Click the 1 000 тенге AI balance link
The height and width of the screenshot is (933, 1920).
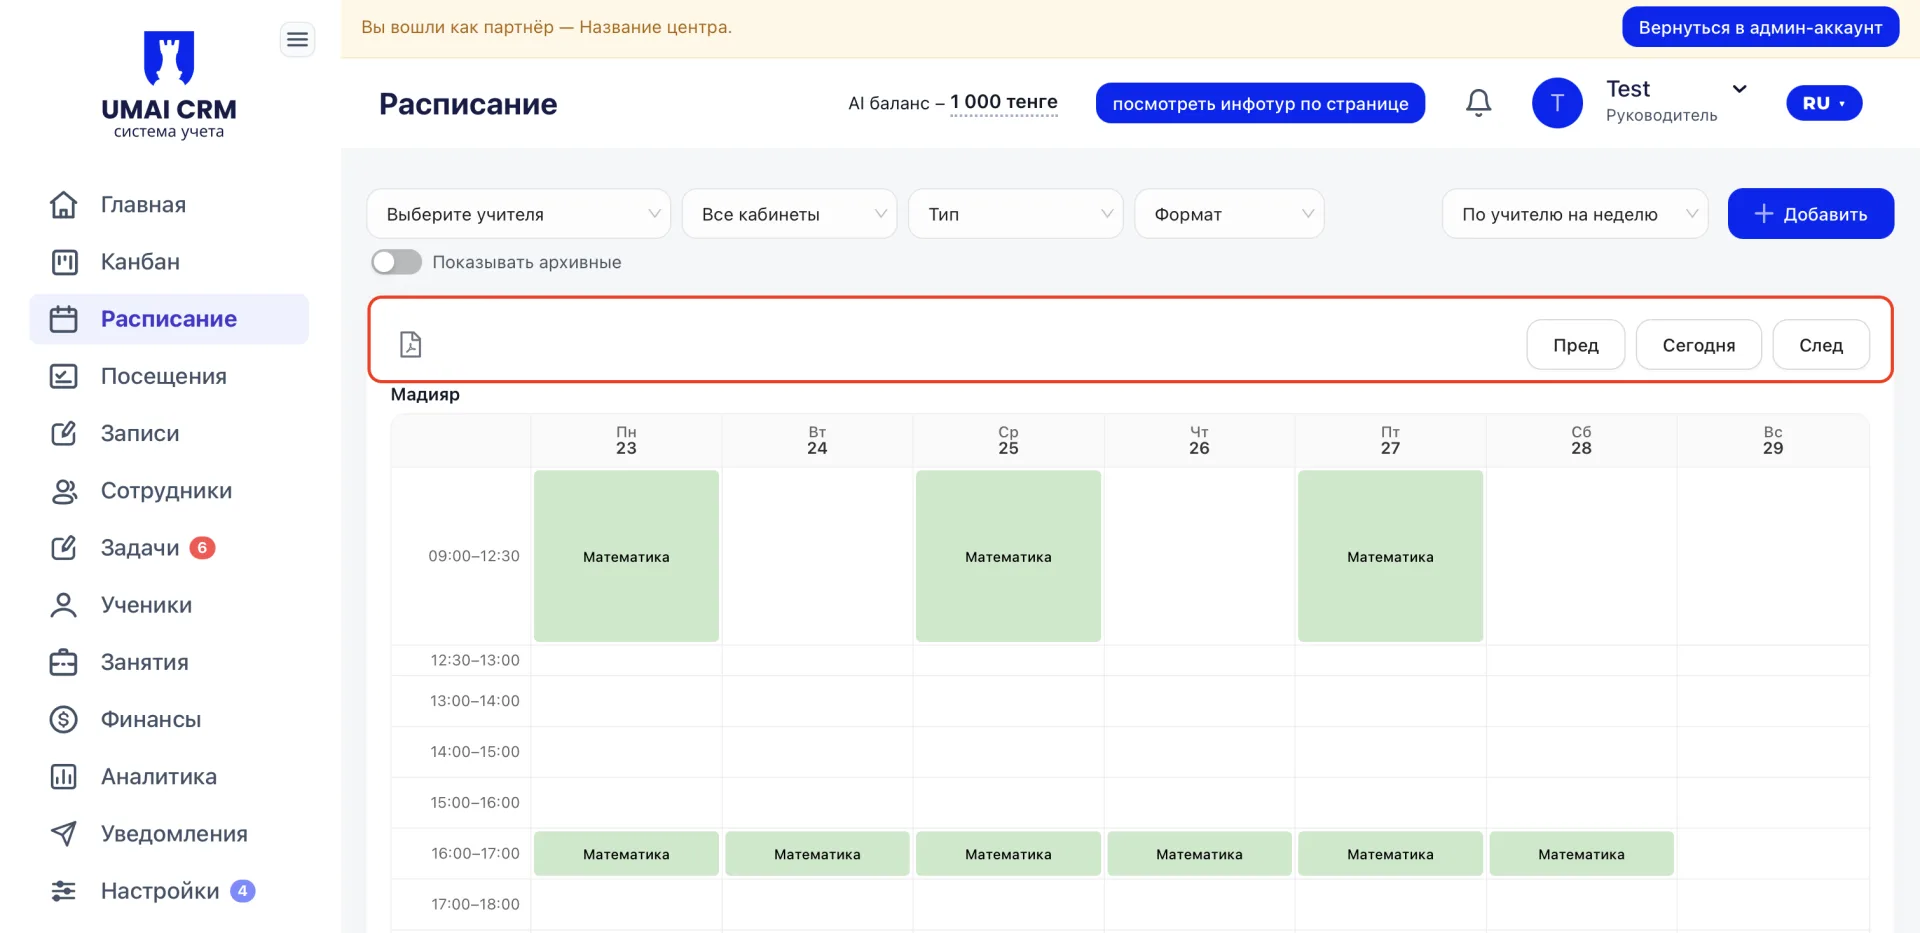[x=1004, y=102]
